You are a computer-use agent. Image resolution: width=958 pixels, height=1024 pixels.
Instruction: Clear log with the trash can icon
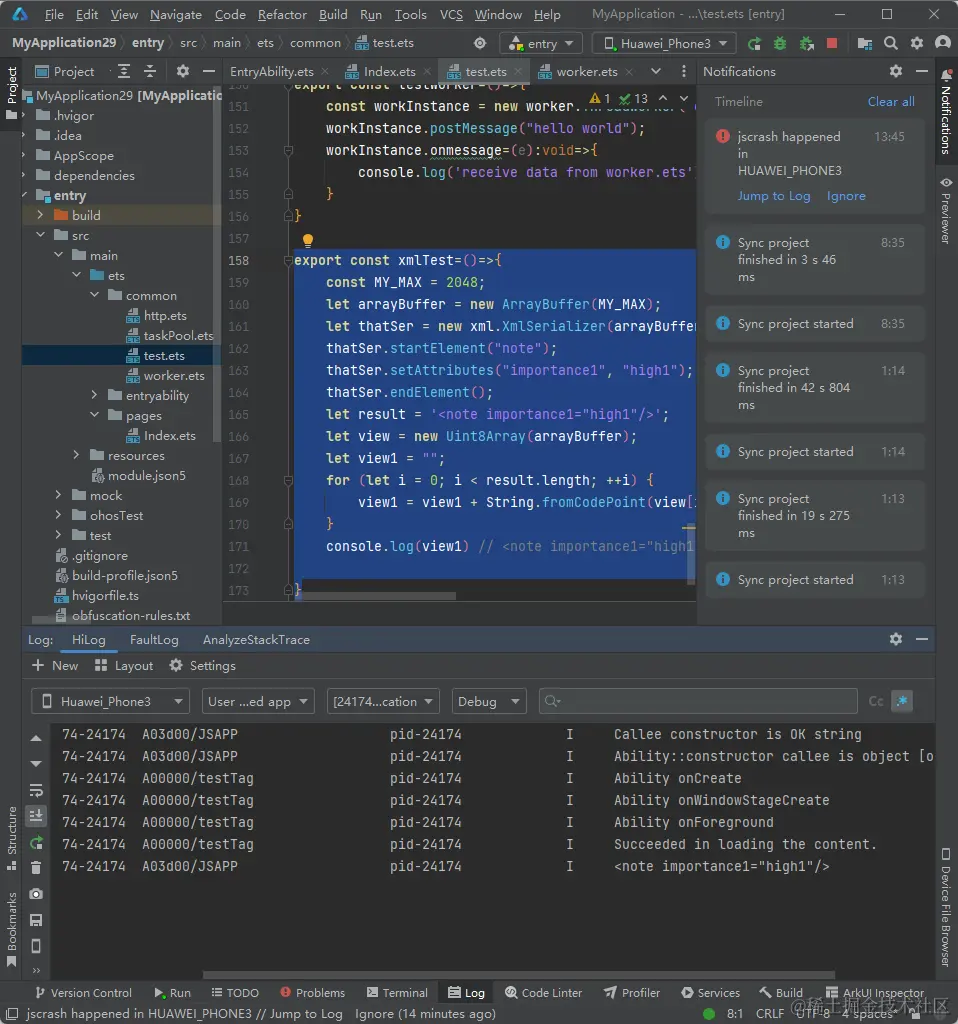pyautogui.click(x=36, y=867)
